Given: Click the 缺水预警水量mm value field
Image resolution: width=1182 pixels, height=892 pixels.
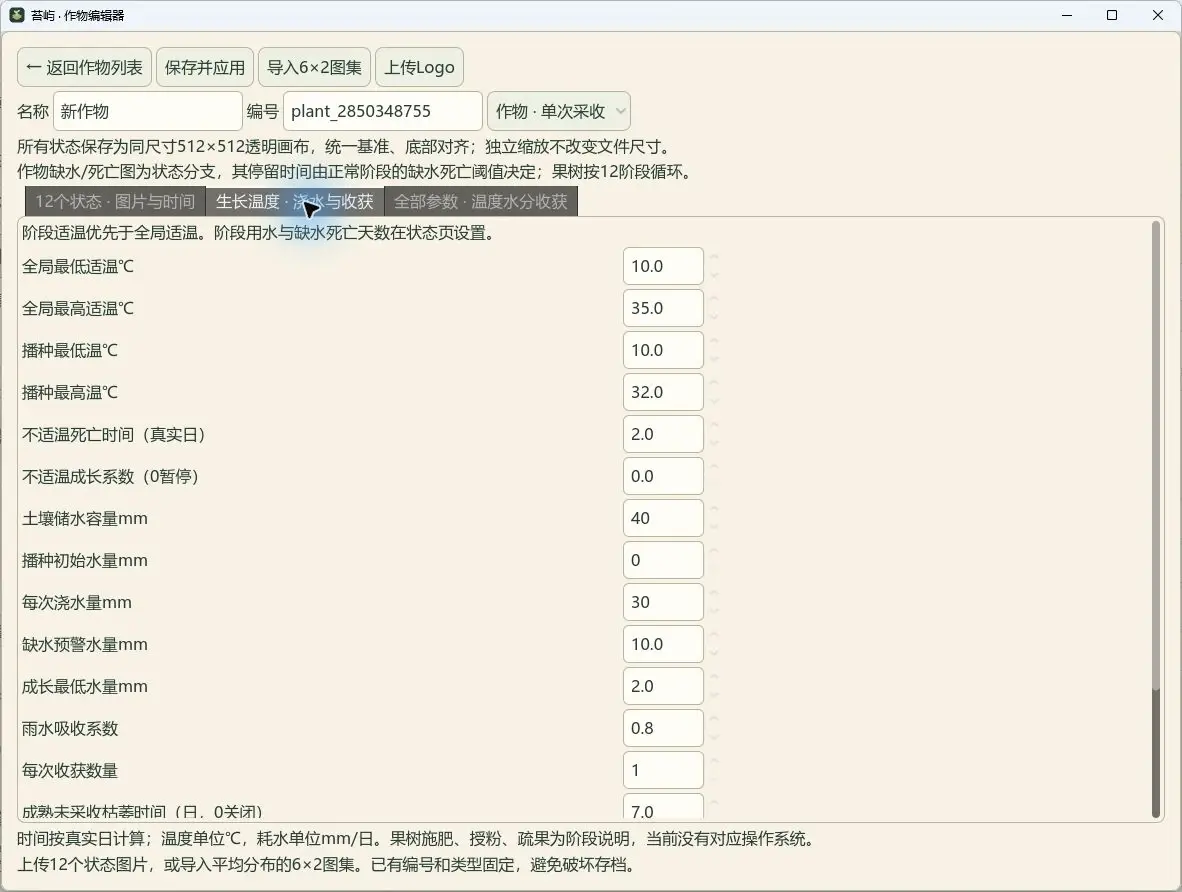Looking at the screenshot, I should [x=663, y=645].
